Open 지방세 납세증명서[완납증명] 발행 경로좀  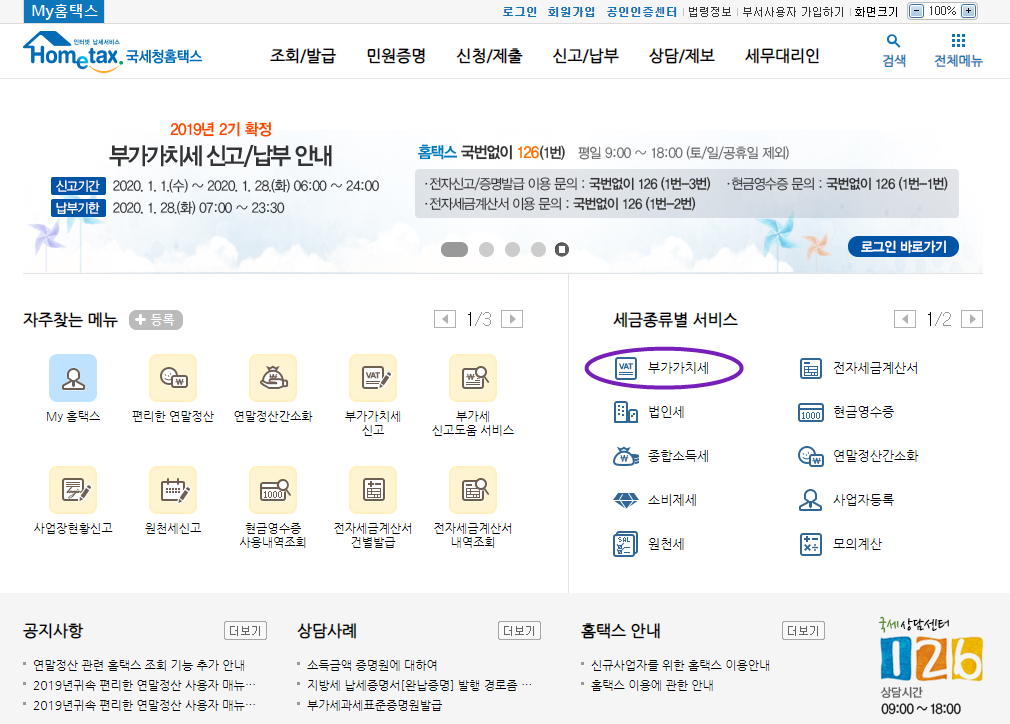pos(419,685)
